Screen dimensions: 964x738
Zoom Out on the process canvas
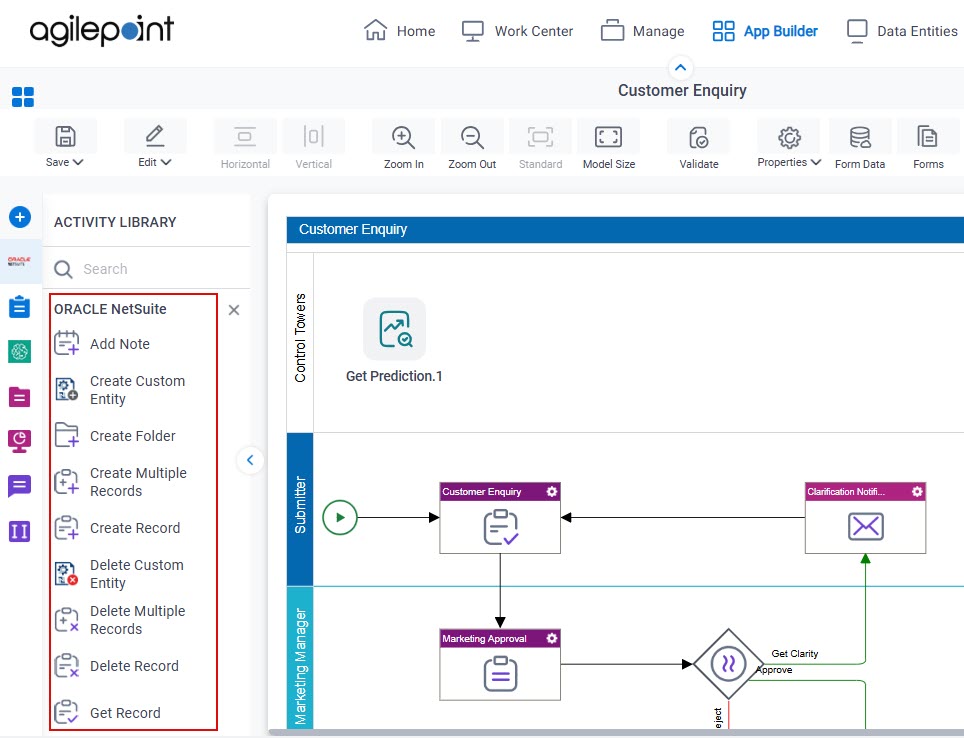[x=472, y=145]
